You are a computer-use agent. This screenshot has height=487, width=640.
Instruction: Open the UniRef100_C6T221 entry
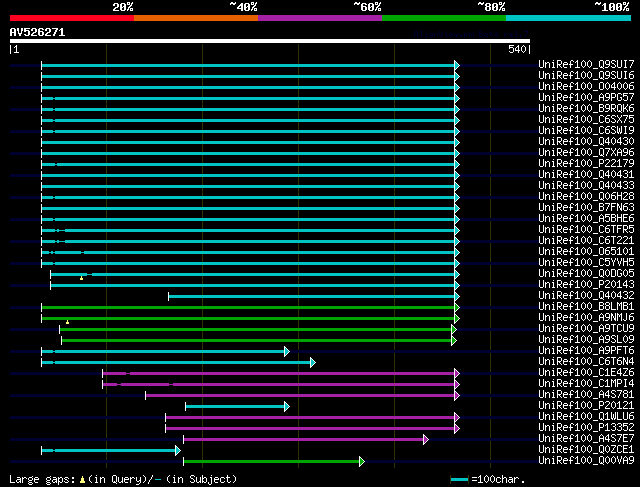586,240
